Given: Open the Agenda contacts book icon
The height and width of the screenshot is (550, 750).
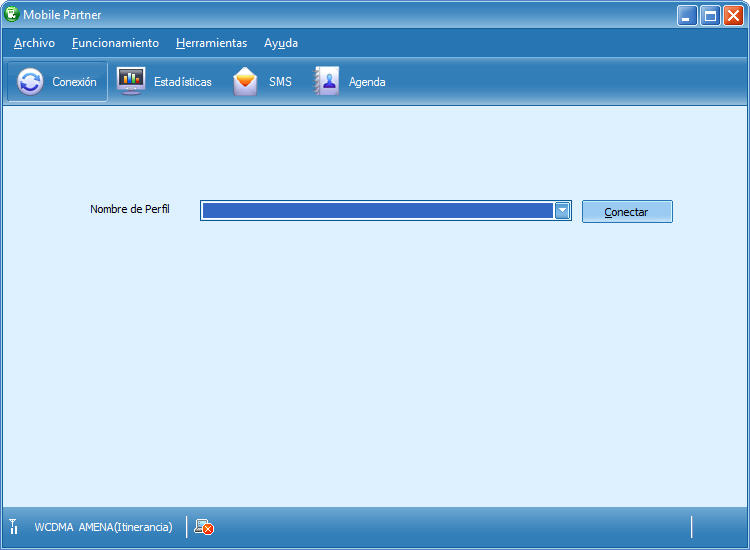Looking at the screenshot, I should (327, 81).
